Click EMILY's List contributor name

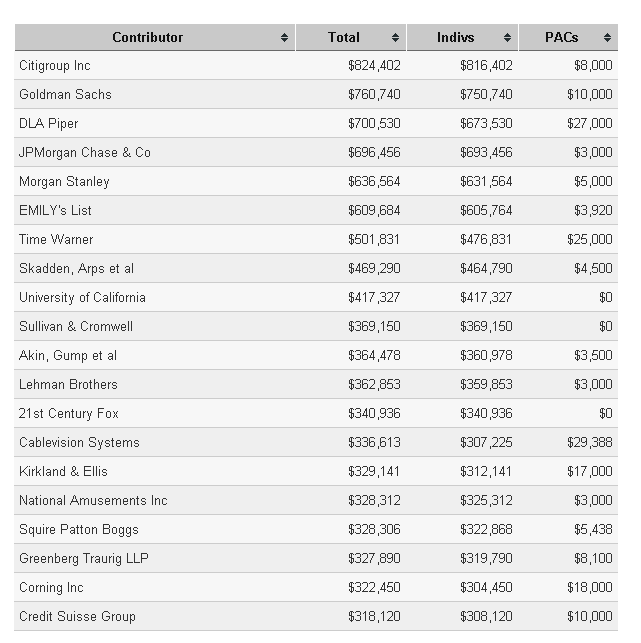click(55, 211)
